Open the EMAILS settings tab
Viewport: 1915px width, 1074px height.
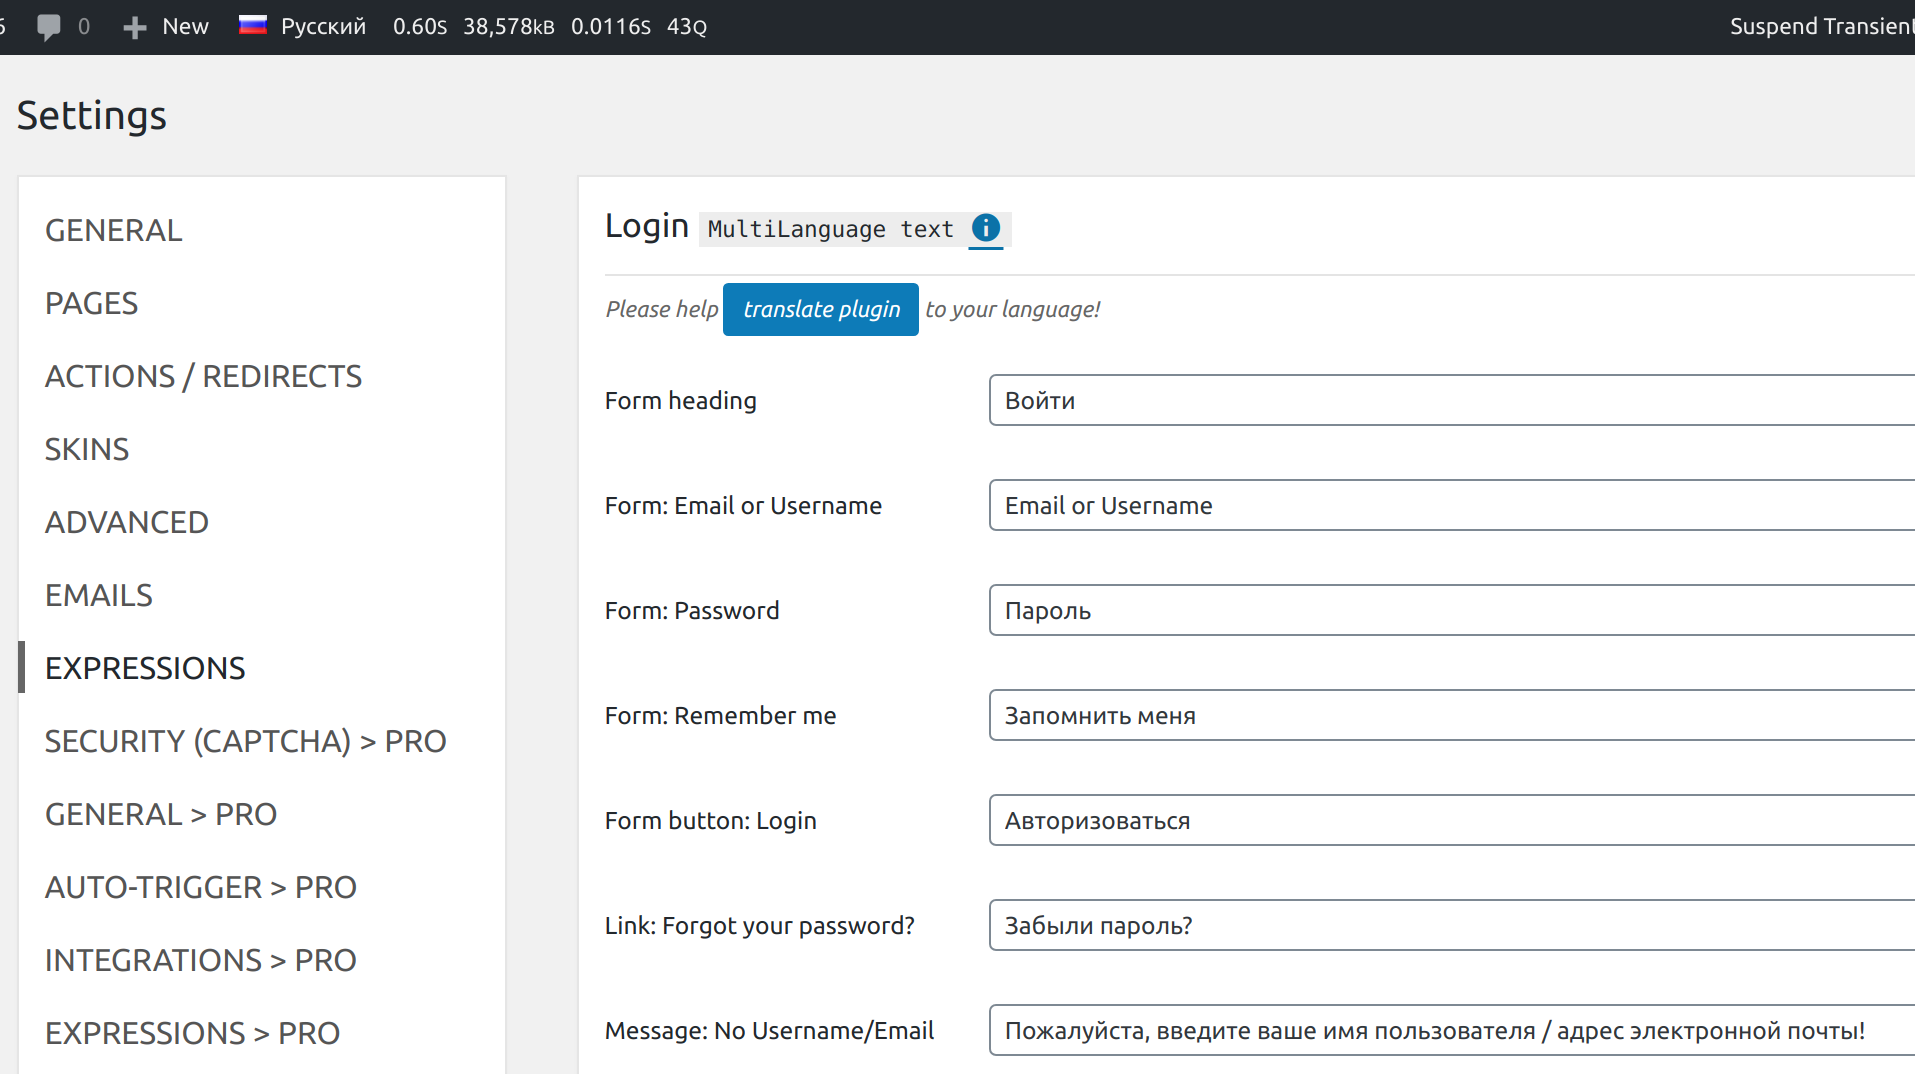click(99, 594)
